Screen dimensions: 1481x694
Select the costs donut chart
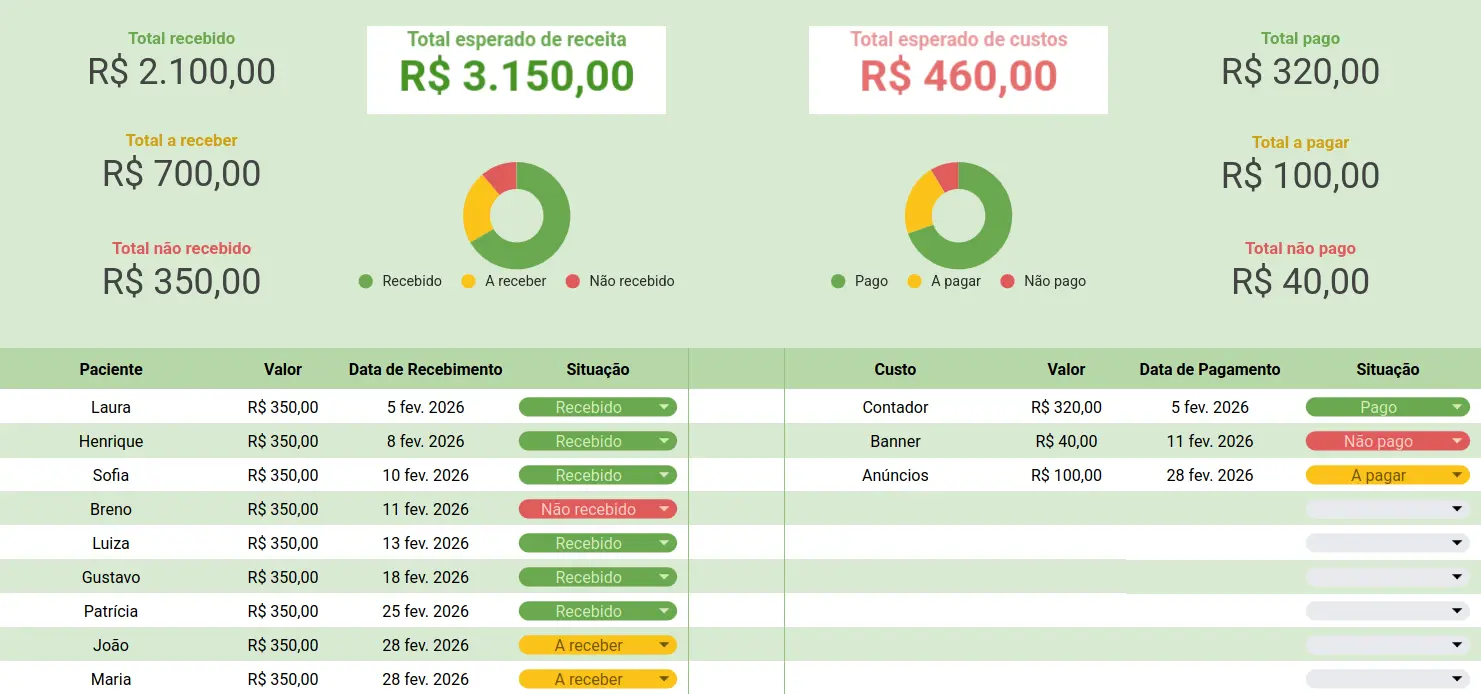pos(958,215)
